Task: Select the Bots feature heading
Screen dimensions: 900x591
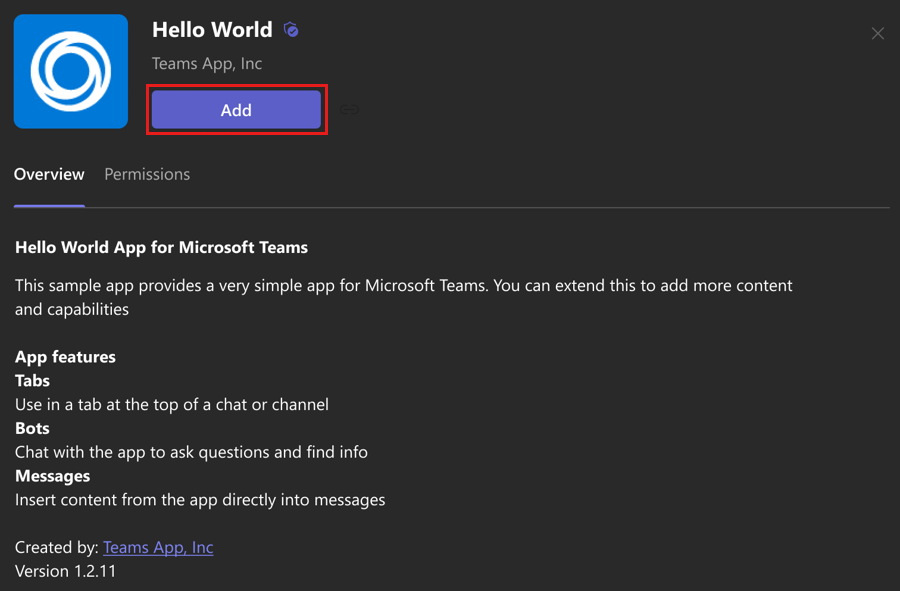Action: [x=32, y=428]
